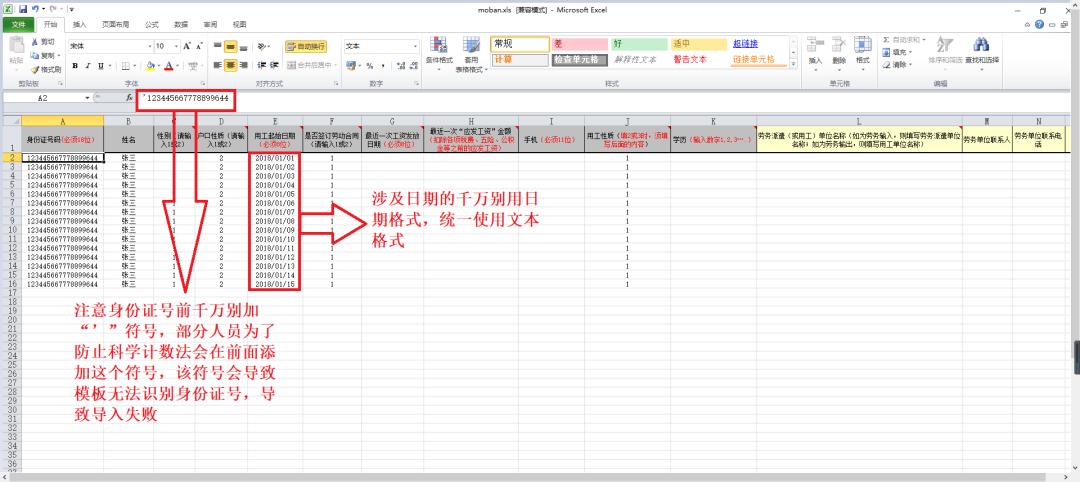
Task: Open the font name 宋体 dropdown
Action: pos(150,46)
